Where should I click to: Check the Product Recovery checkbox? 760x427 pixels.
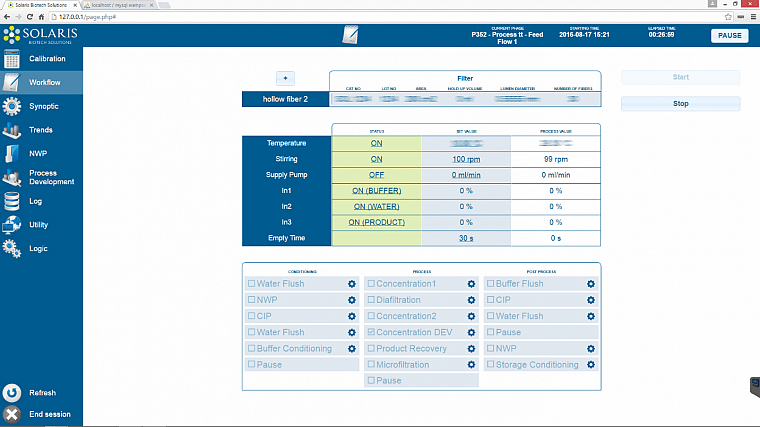tap(371, 348)
